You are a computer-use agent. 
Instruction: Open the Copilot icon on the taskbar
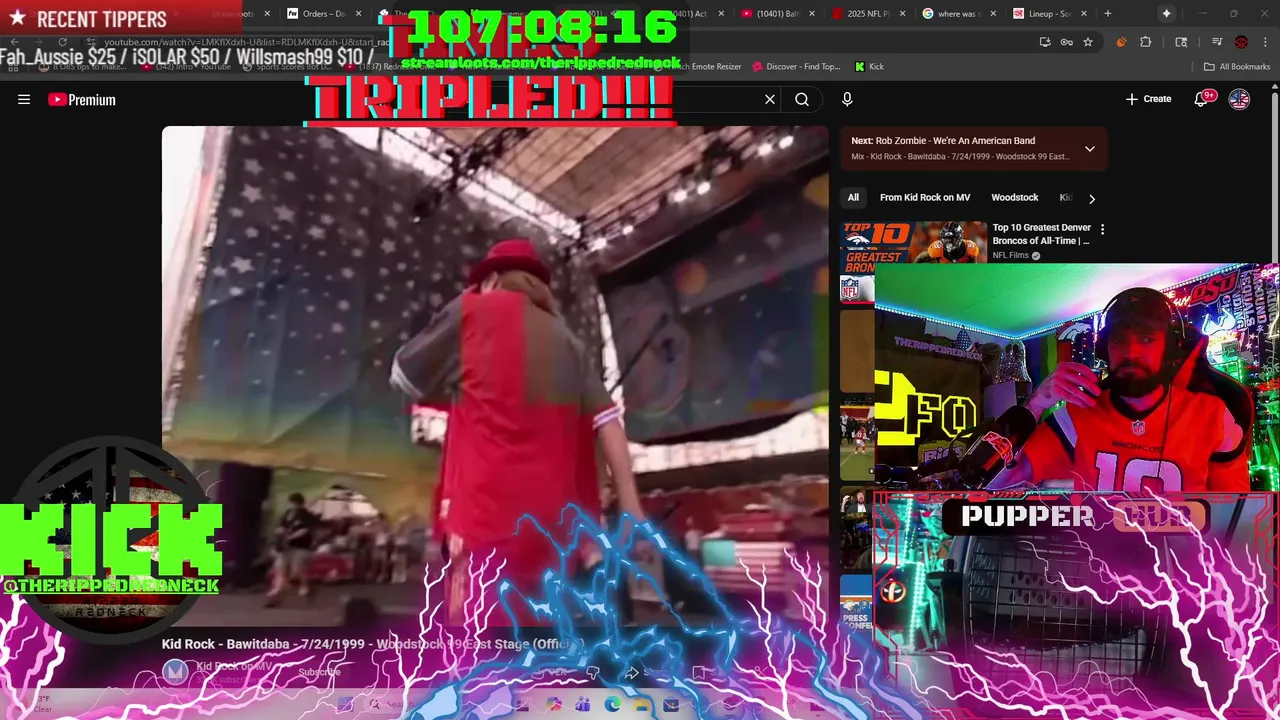553,705
